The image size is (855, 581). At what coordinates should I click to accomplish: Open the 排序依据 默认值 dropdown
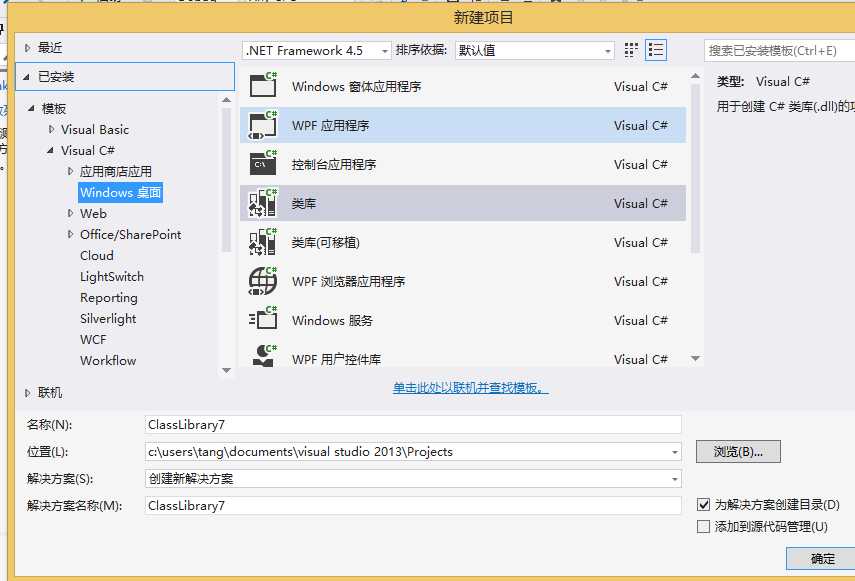(534, 51)
